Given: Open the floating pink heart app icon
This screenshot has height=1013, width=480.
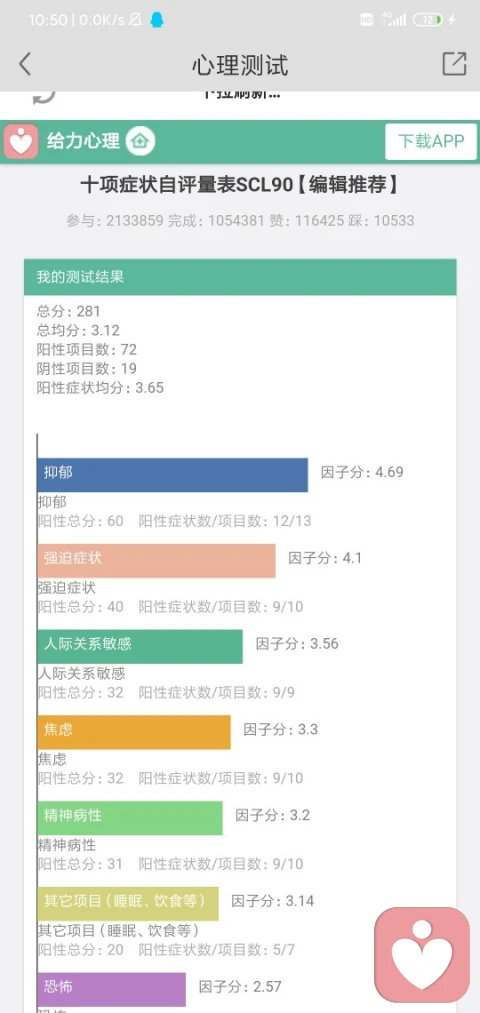Looking at the screenshot, I should click(423, 955).
